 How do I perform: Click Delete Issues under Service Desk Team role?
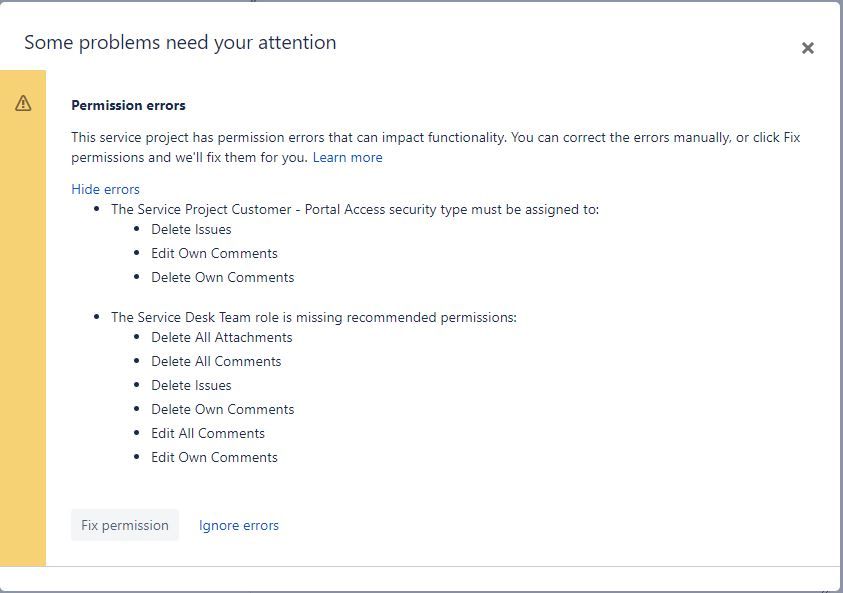(191, 385)
